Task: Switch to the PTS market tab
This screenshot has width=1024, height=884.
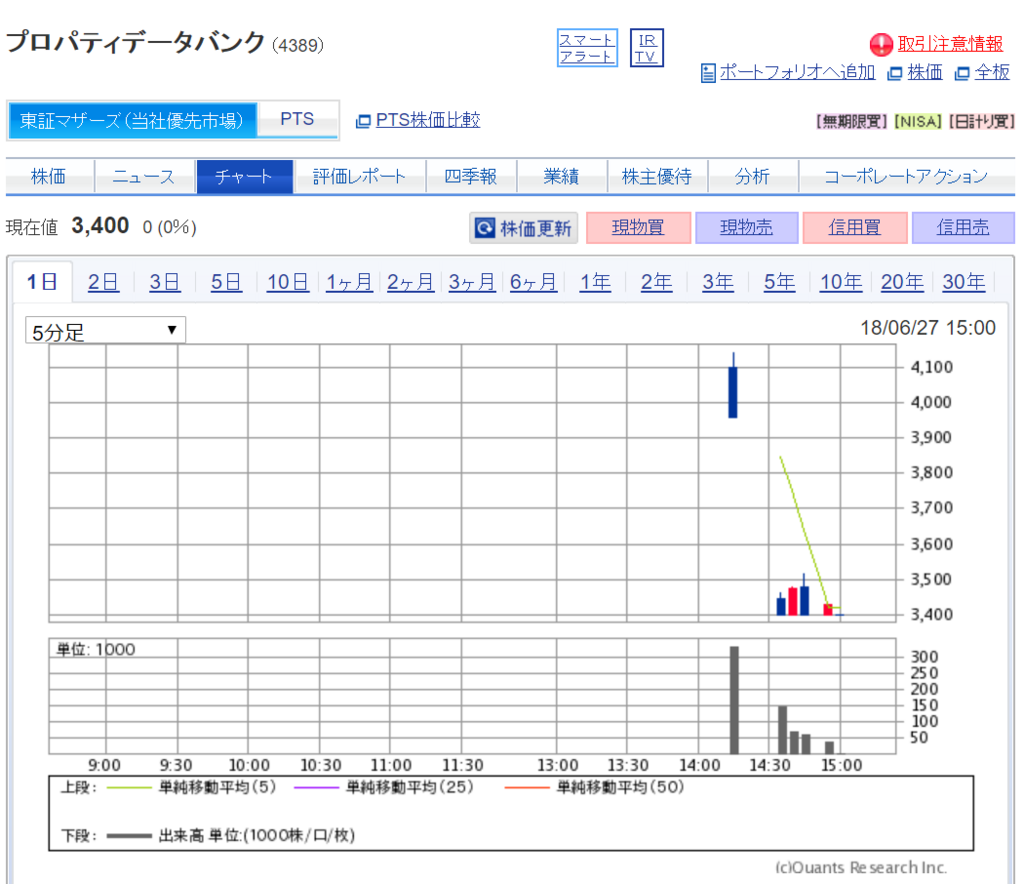Action: click(297, 119)
